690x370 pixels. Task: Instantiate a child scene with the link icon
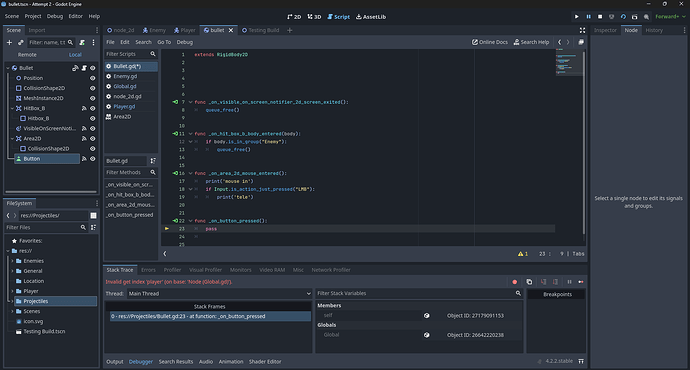(20, 43)
